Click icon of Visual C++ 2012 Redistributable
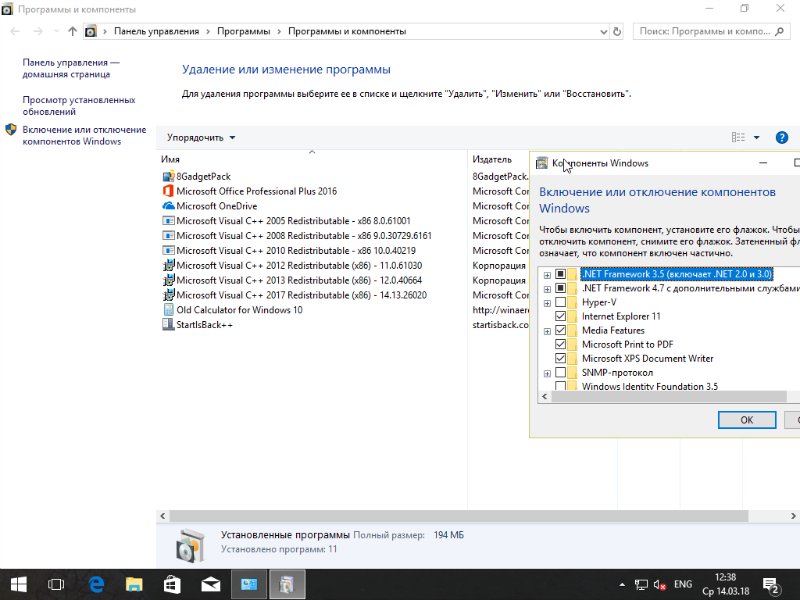The width and height of the screenshot is (800, 600). click(168, 265)
